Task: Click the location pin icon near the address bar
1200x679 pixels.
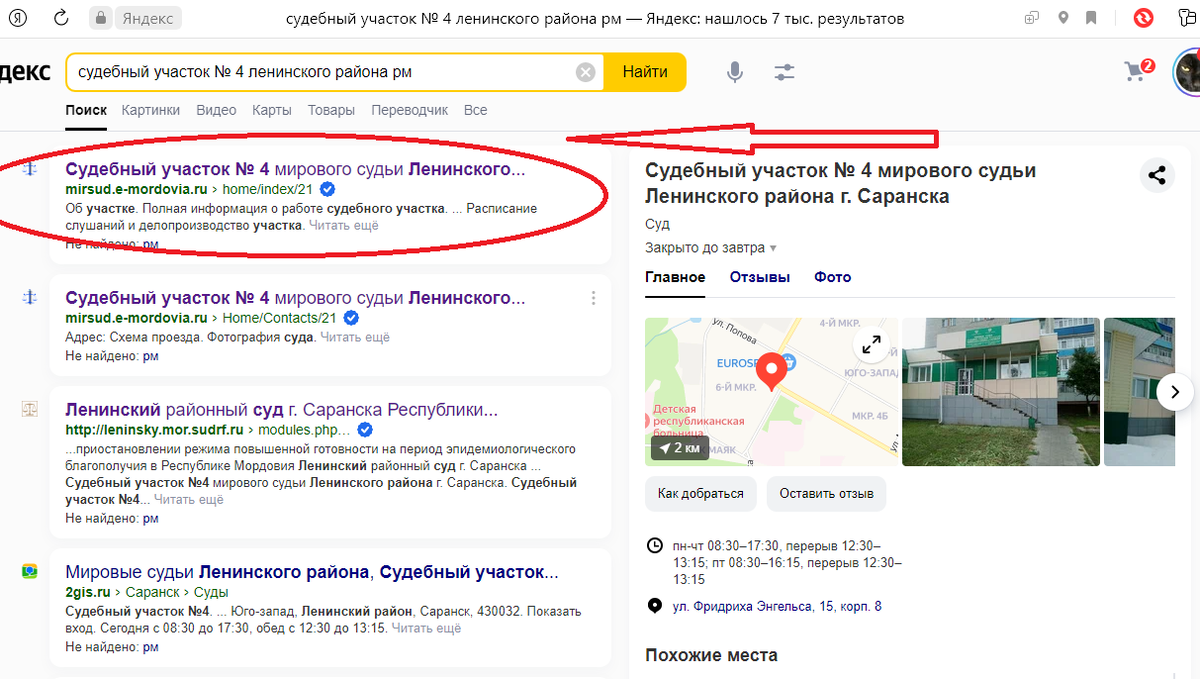Action: click(1063, 17)
